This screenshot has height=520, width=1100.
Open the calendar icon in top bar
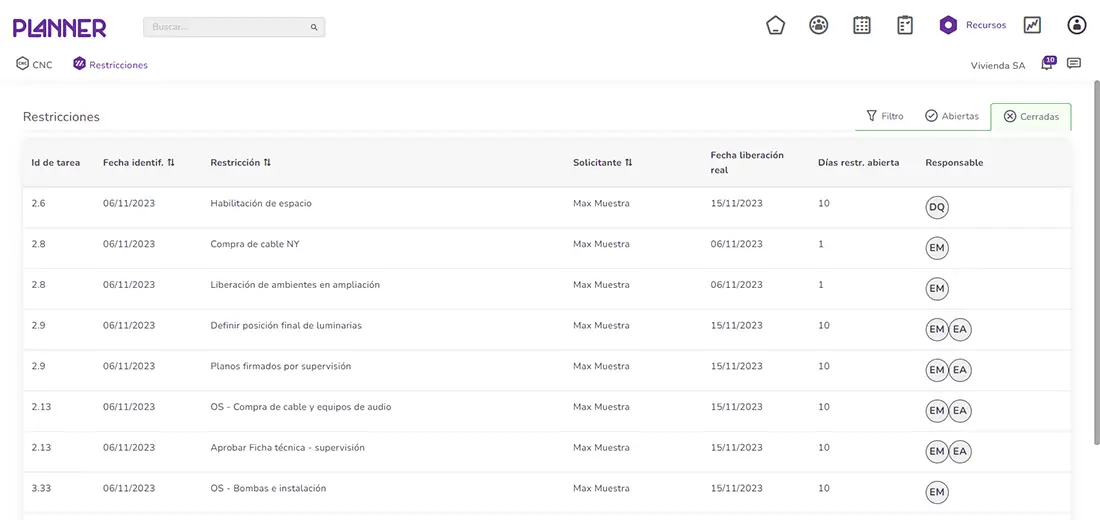click(x=861, y=25)
